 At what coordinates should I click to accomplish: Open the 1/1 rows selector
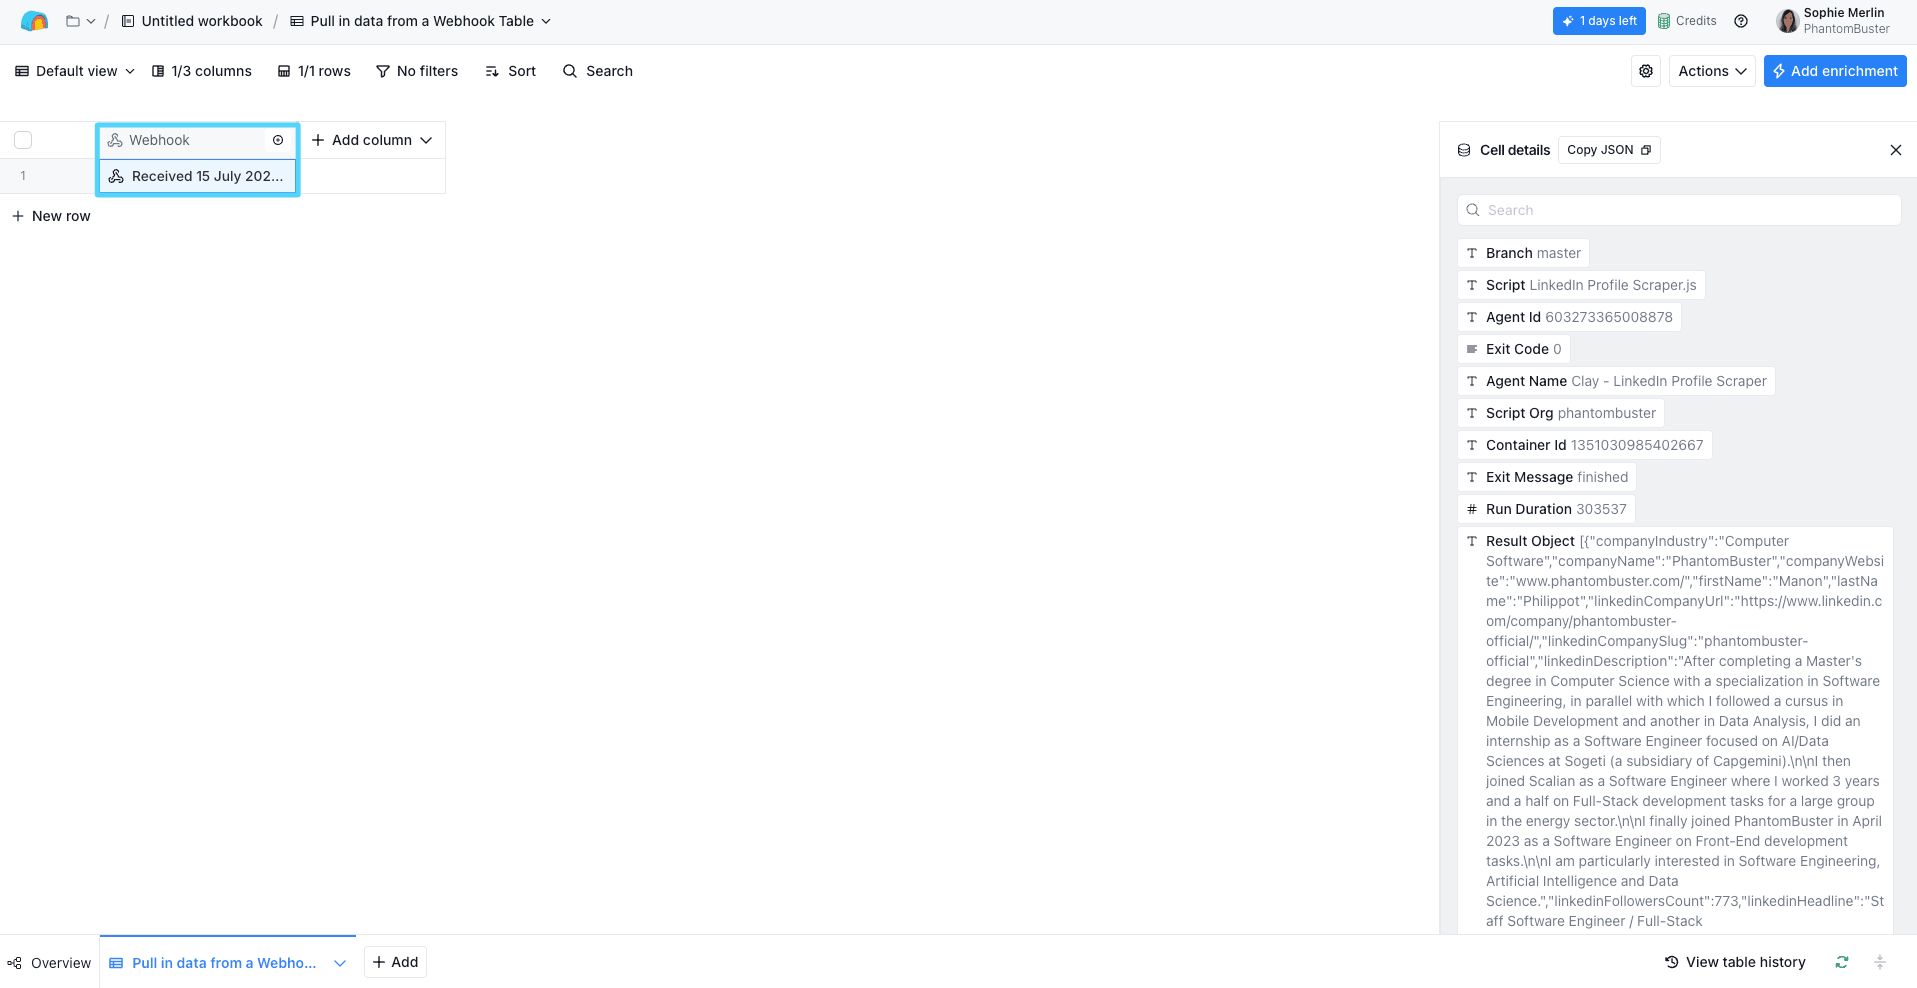[x=314, y=71]
